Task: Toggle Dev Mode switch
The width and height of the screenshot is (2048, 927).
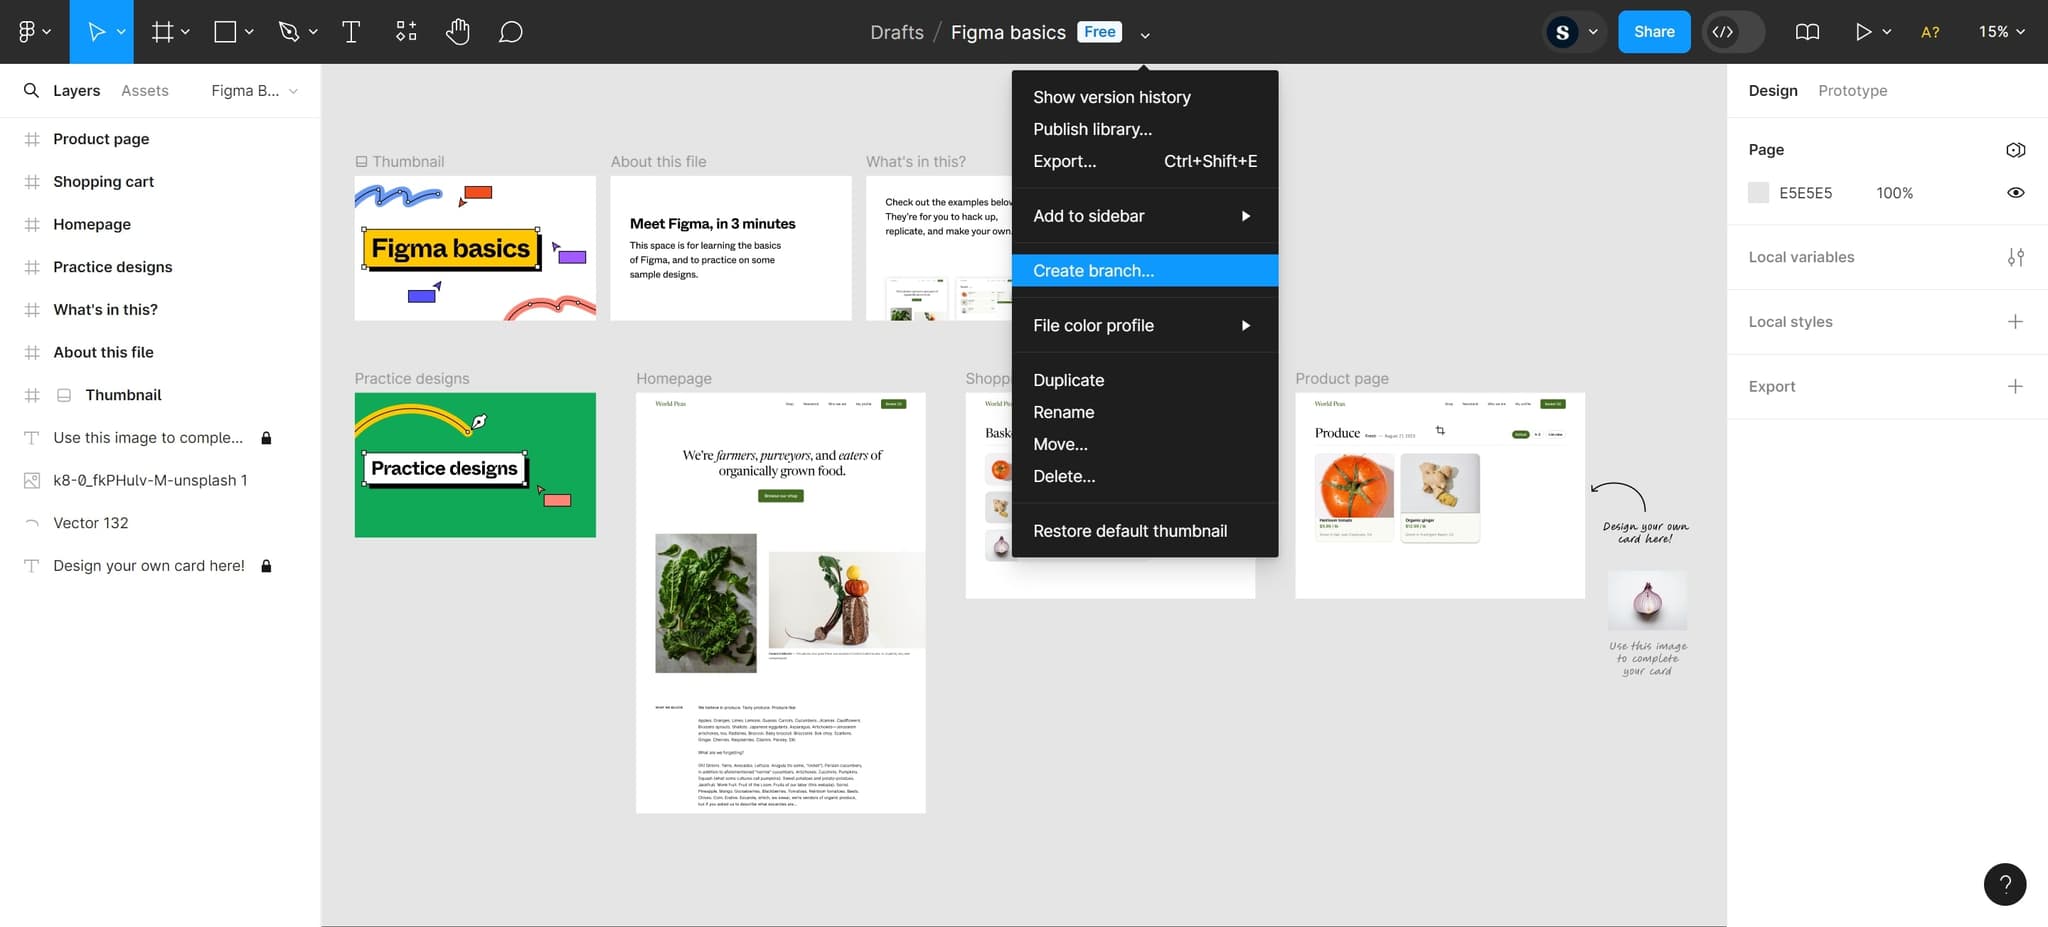Action: (1733, 32)
